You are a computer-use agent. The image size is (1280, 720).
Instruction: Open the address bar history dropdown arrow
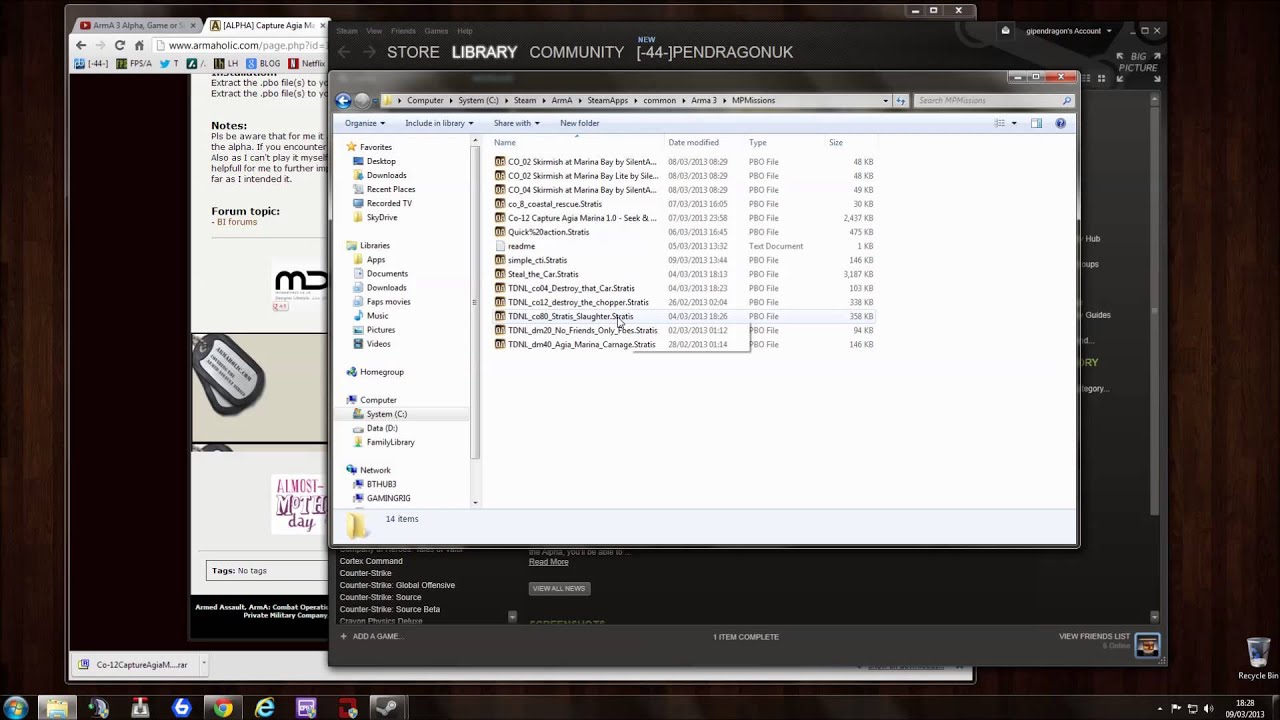click(x=885, y=100)
